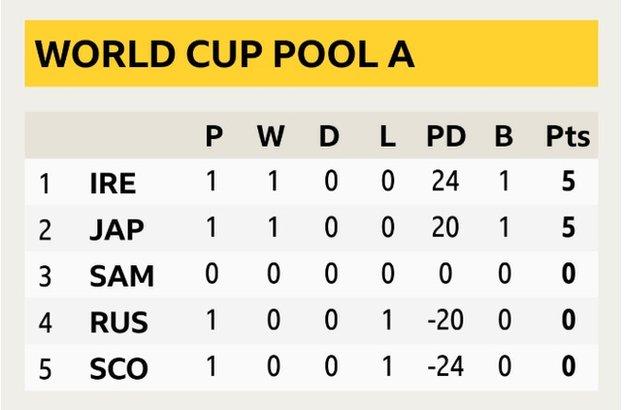Click the PD column header
The image size is (624, 410).
click(444, 138)
